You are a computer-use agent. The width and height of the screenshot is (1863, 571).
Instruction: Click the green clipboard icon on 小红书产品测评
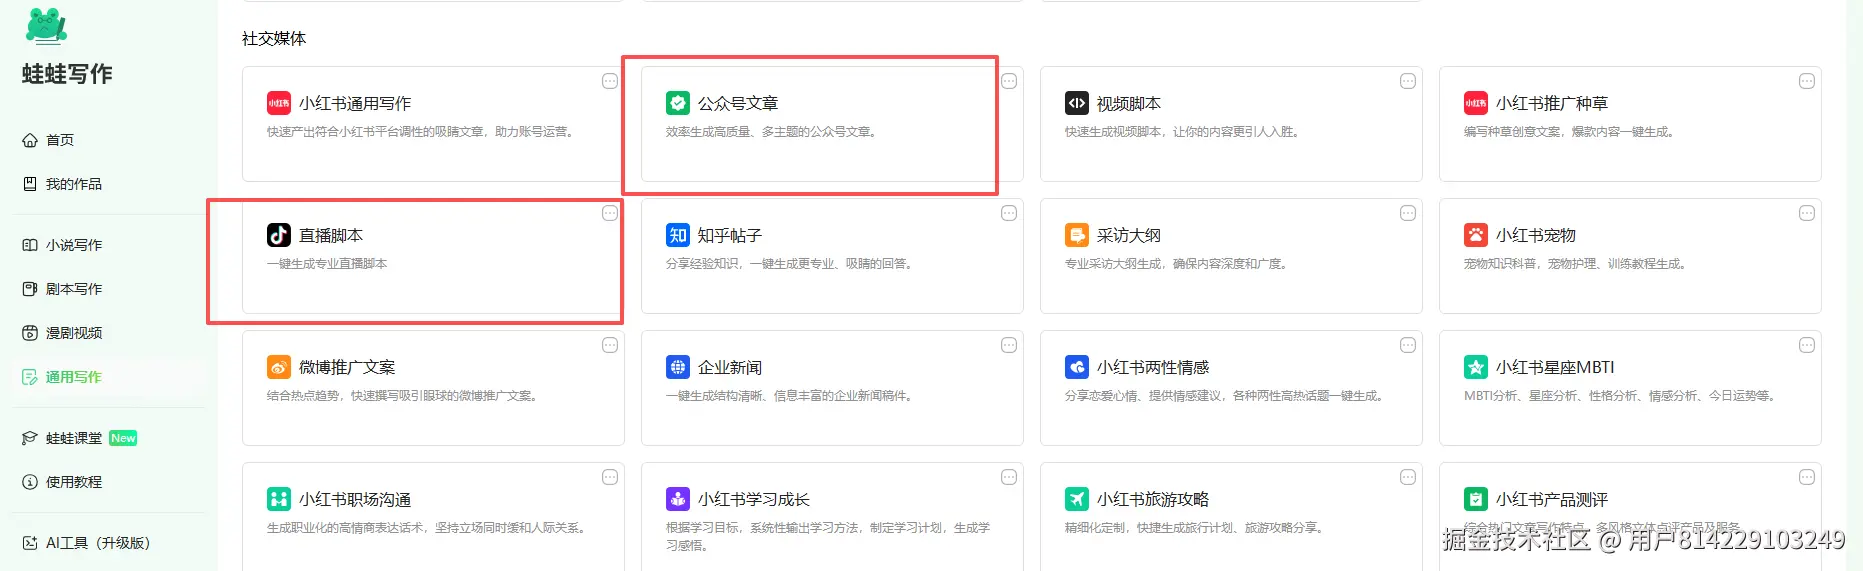coord(1476,499)
